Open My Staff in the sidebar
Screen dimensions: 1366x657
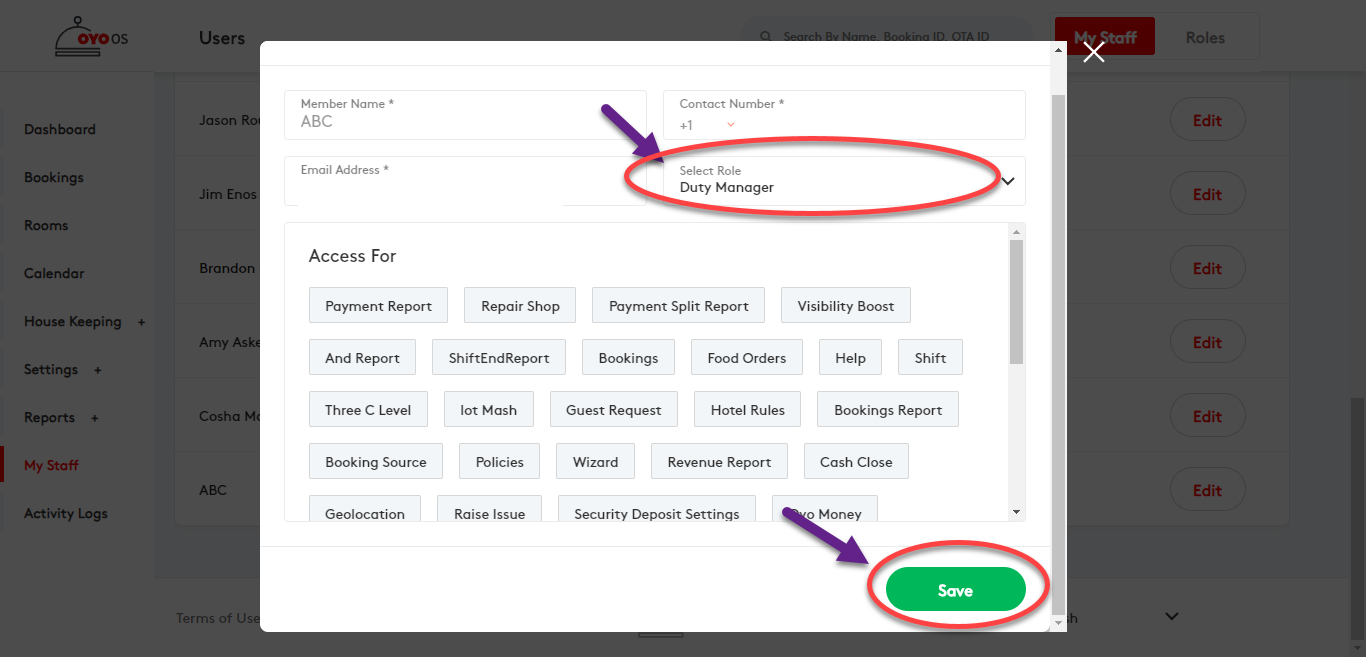pos(51,465)
